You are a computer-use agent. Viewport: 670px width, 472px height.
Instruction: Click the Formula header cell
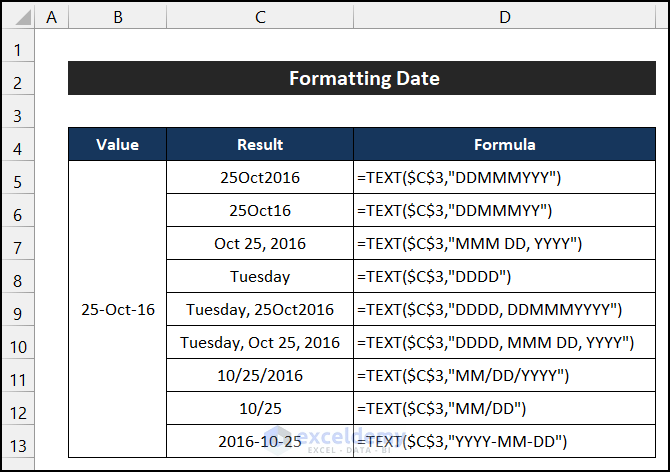point(505,145)
